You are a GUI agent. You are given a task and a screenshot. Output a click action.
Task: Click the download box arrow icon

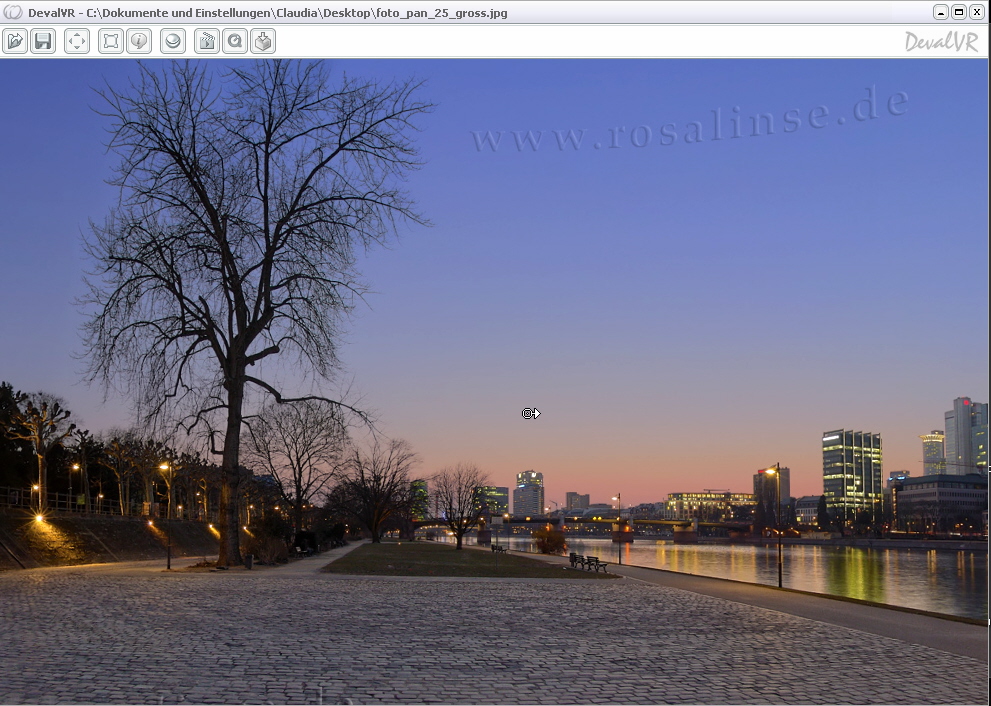click(x=263, y=41)
